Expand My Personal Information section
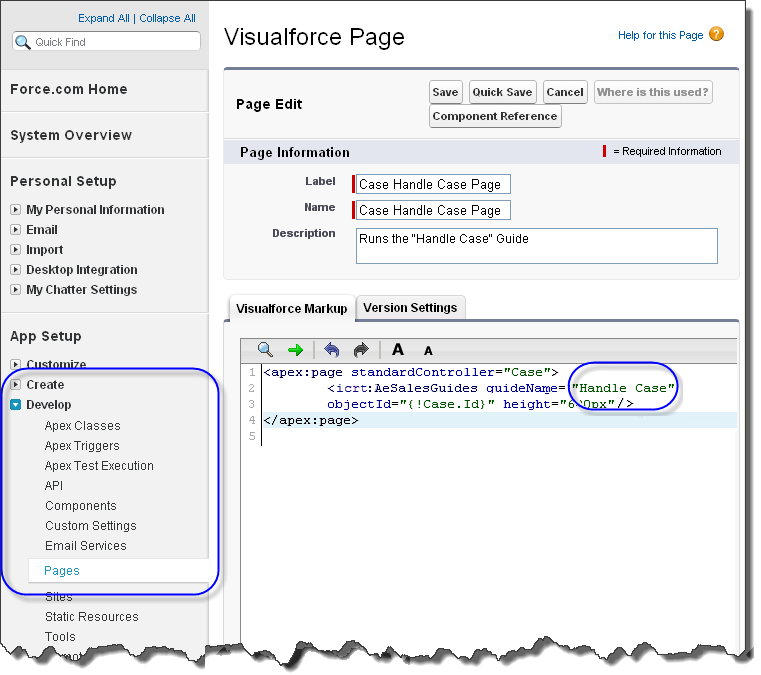Screen dimensions: 761x675 click(16, 210)
